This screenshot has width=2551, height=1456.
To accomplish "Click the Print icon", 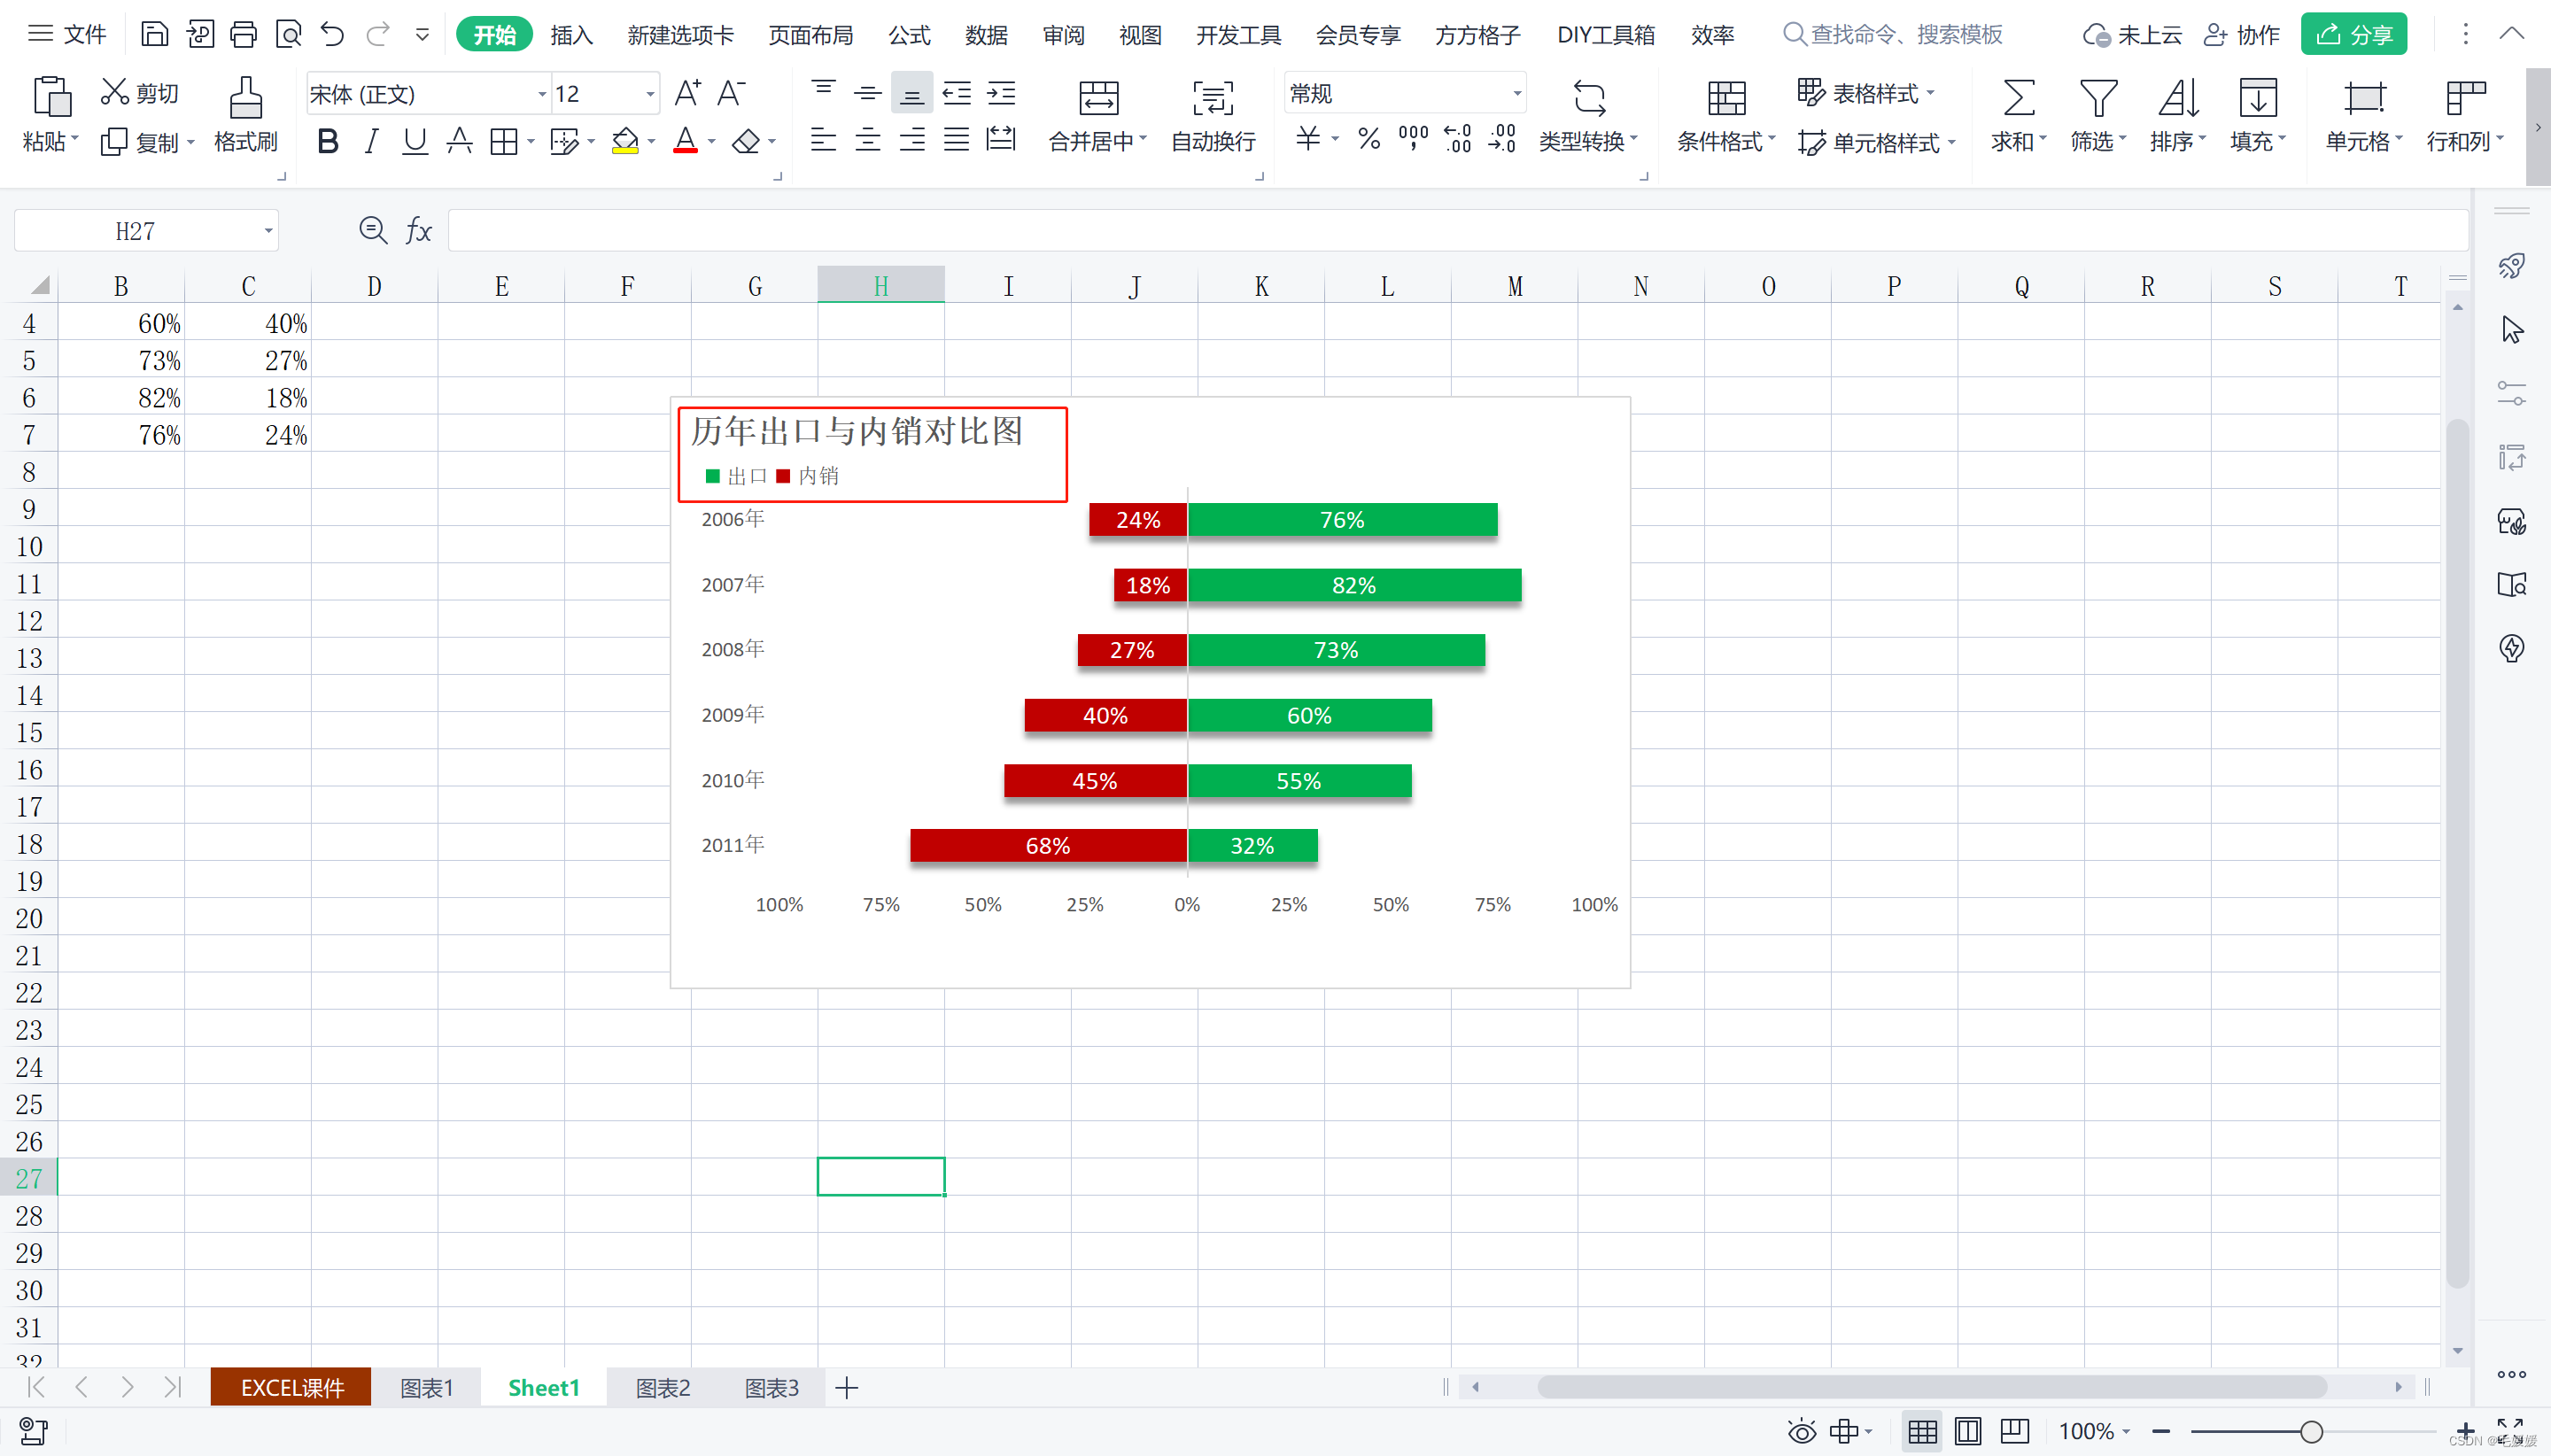I will [x=243, y=35].
